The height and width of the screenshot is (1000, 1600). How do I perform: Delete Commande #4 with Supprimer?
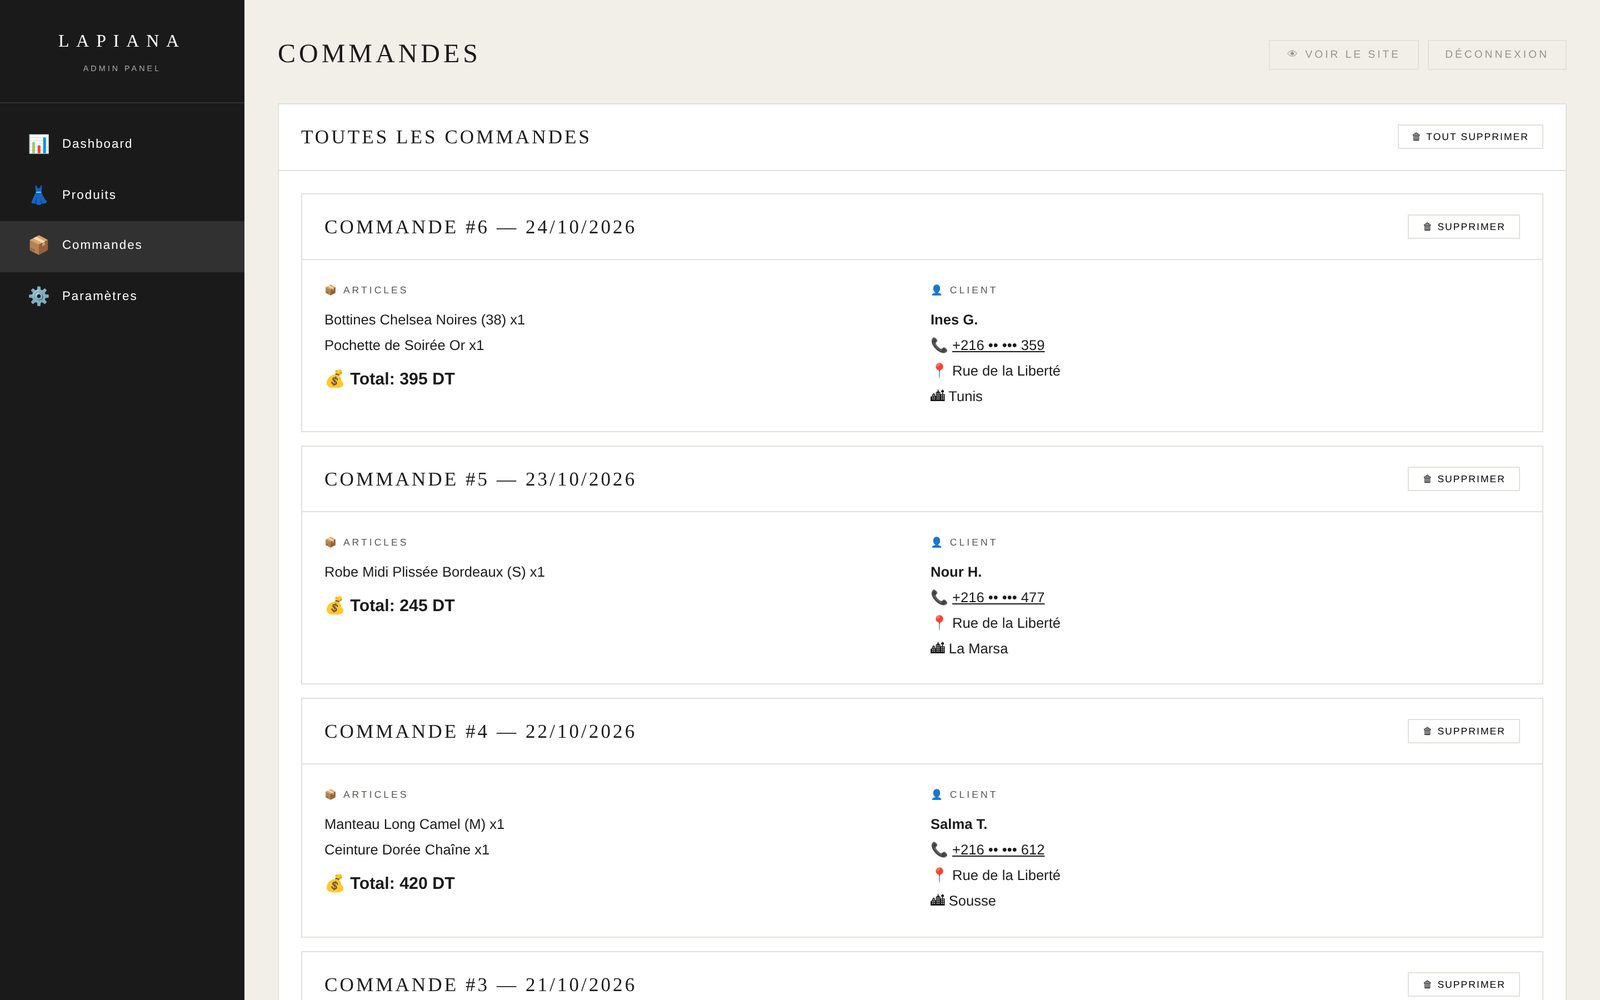[1464, 731]
